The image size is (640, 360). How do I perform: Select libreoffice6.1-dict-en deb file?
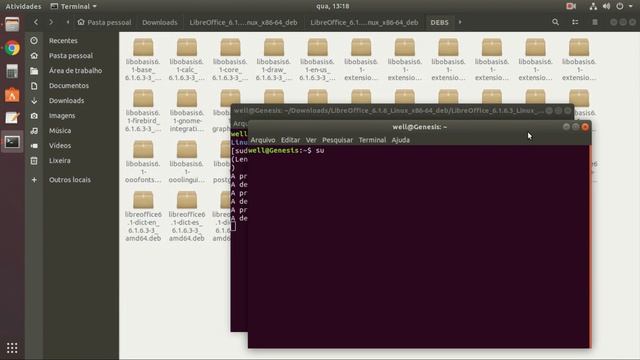pyautogui.click(x=143, y=216)
